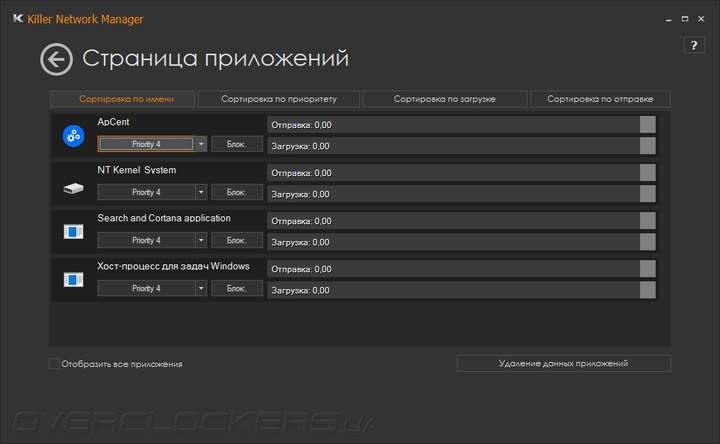Click Хост-процесс 'Загрузка' bar handle
The width and height of the screenshot is (720, 444).
coord(647,290)
